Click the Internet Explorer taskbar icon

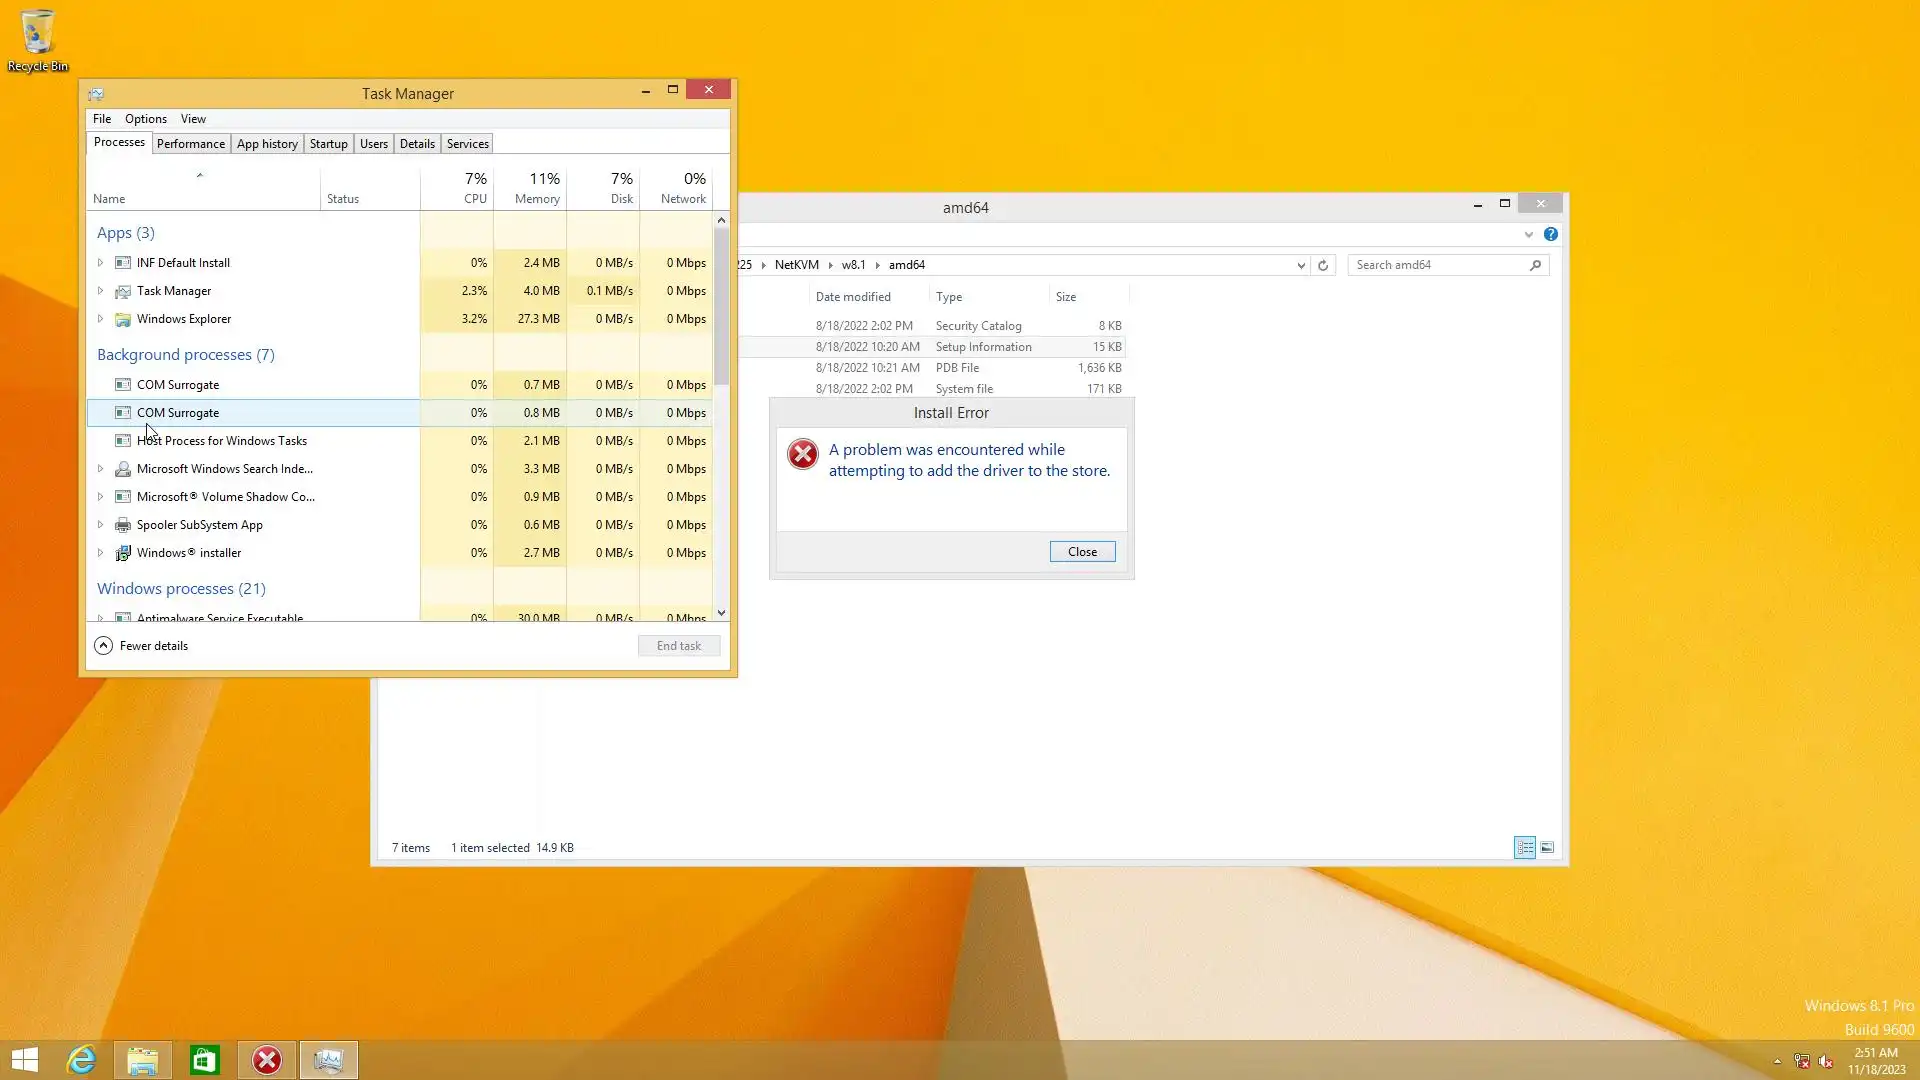coord(81,1060)
